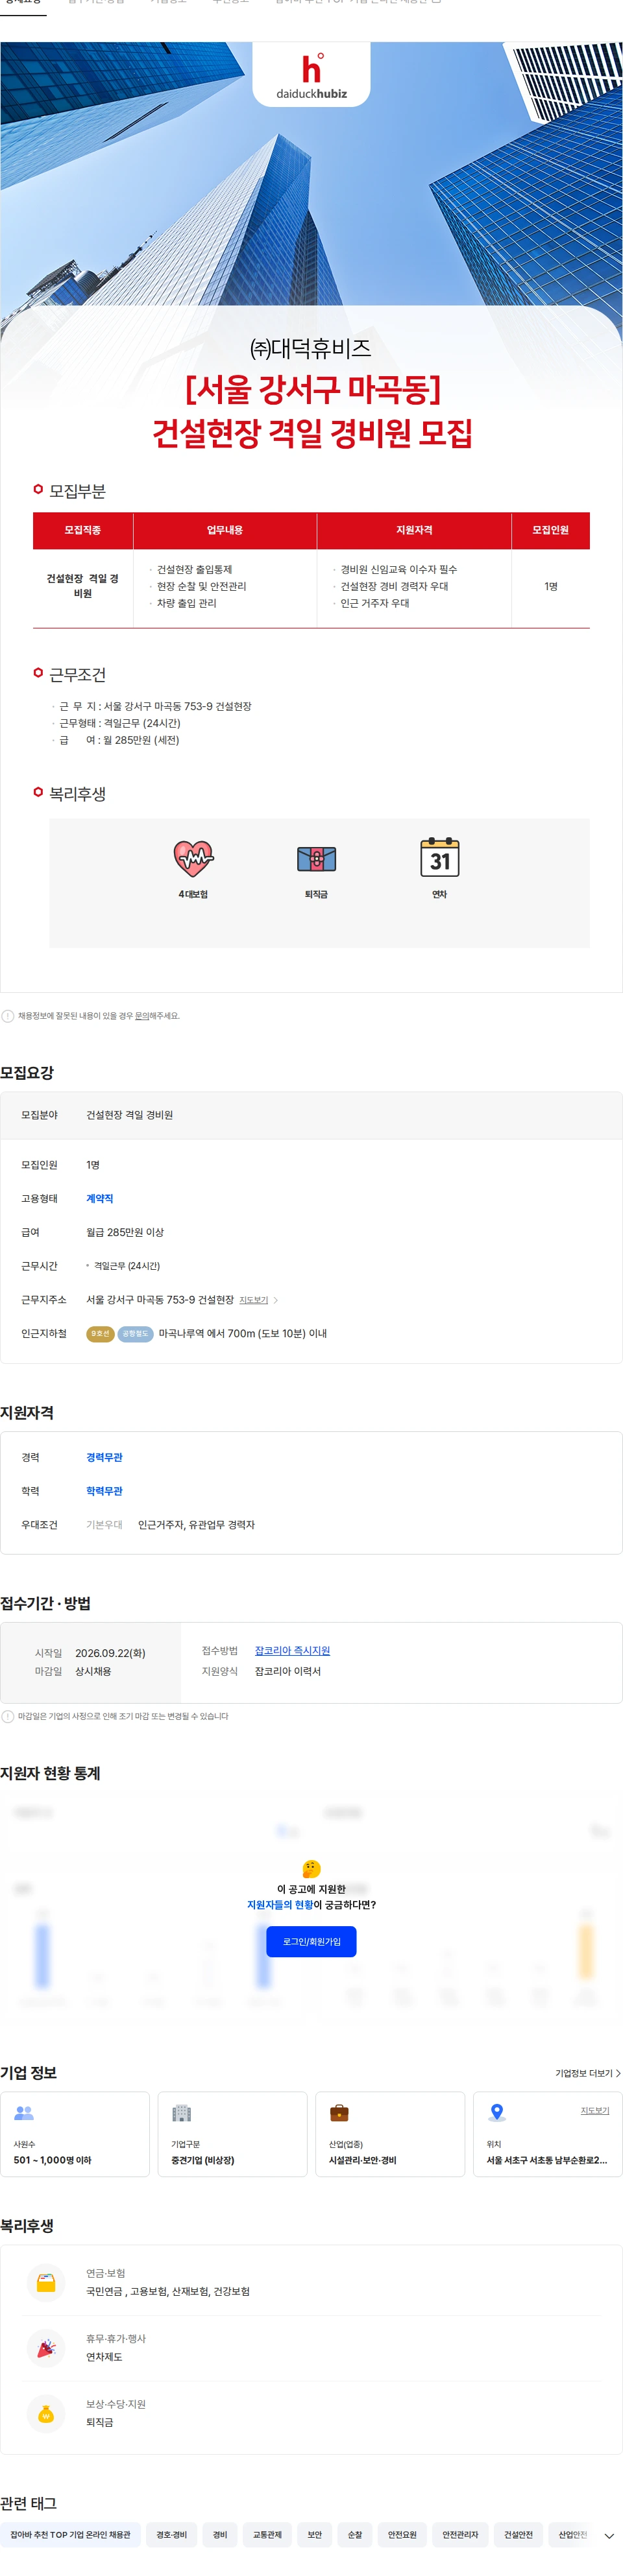Screen dimensions: 623x2576
Task: Click the info icon beside 채용정보 notice
Action: [x=8, y=1016]
